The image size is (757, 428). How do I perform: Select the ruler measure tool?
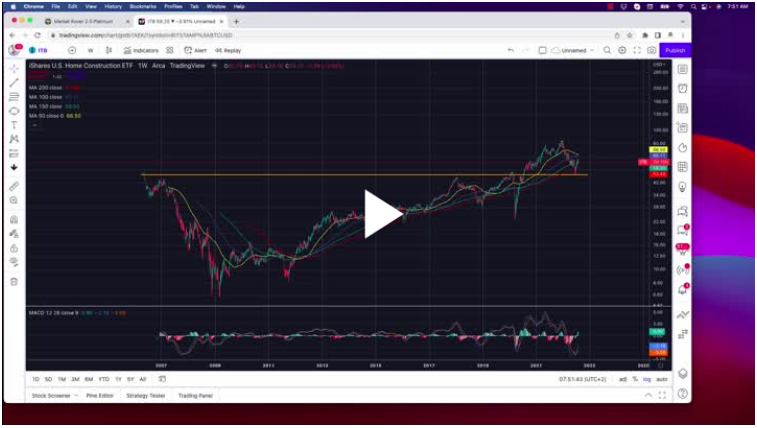tap(14, 186)
